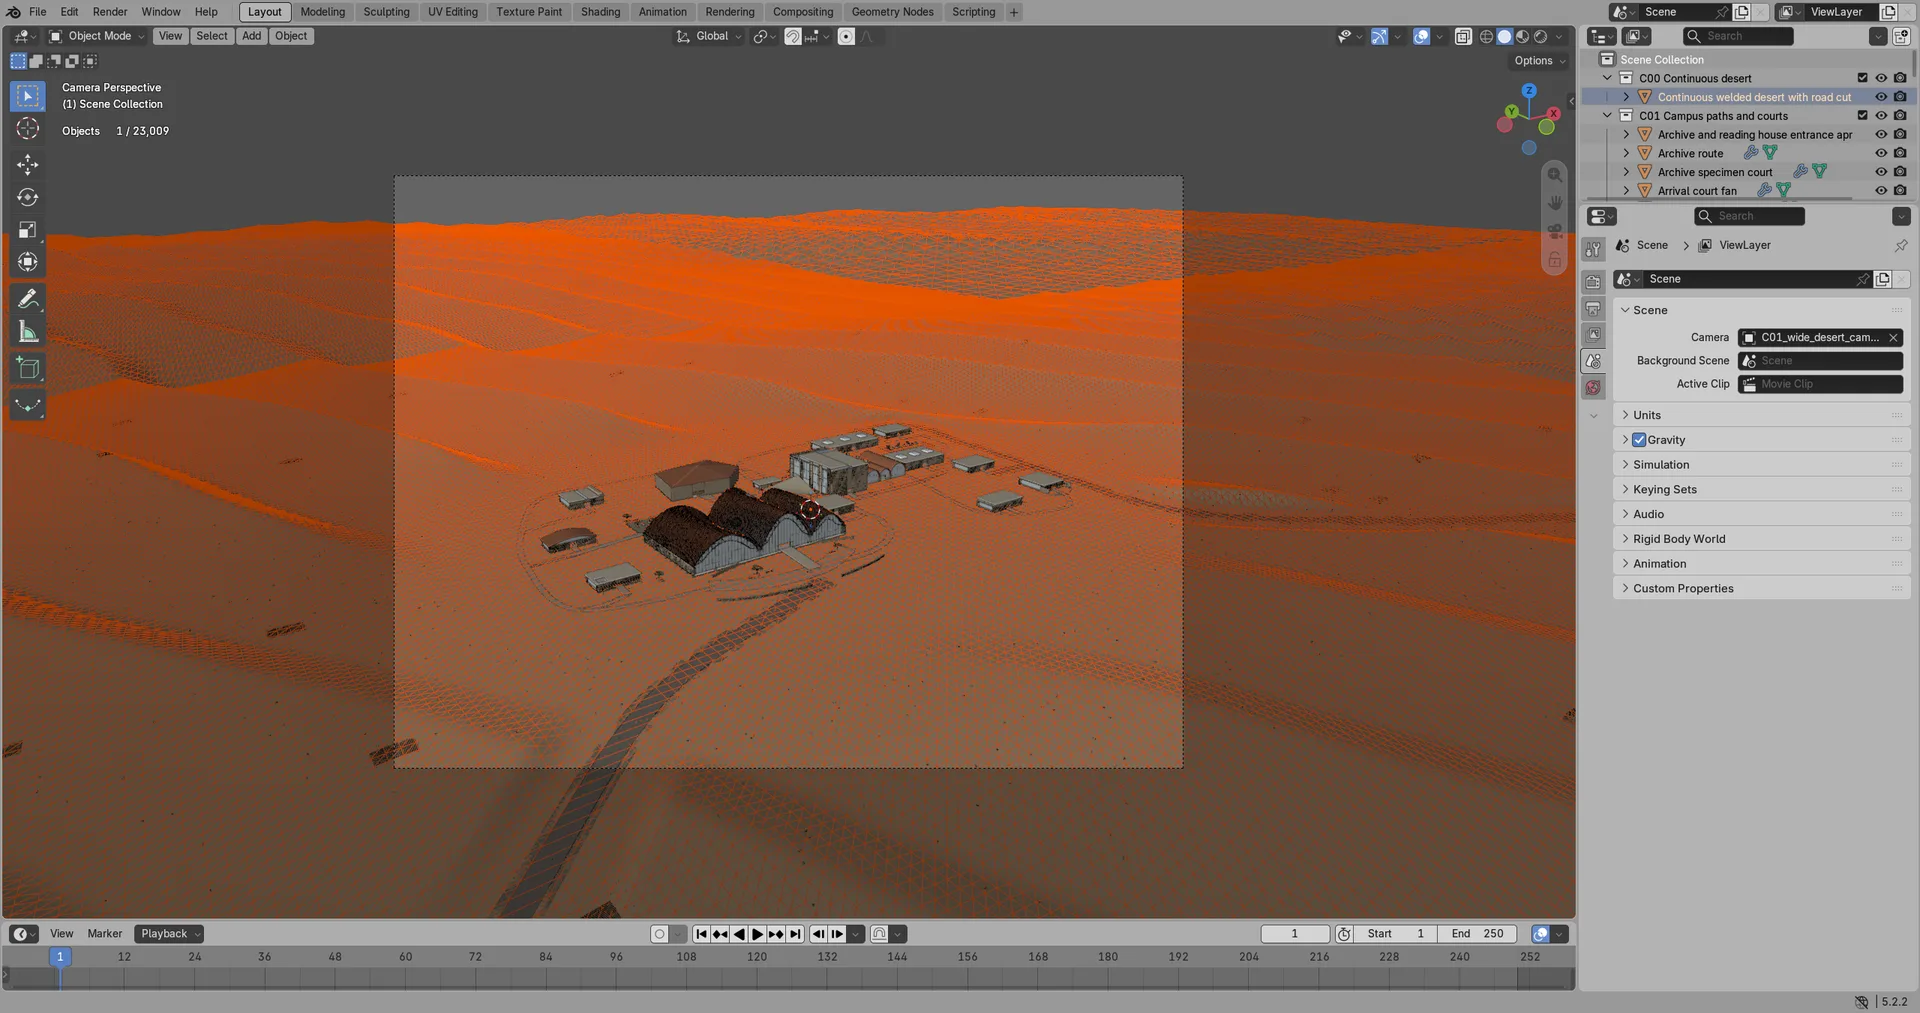Expand the Custom Properties panel
This screenshot has width=1920, height=1013.
click(1761, 588)
